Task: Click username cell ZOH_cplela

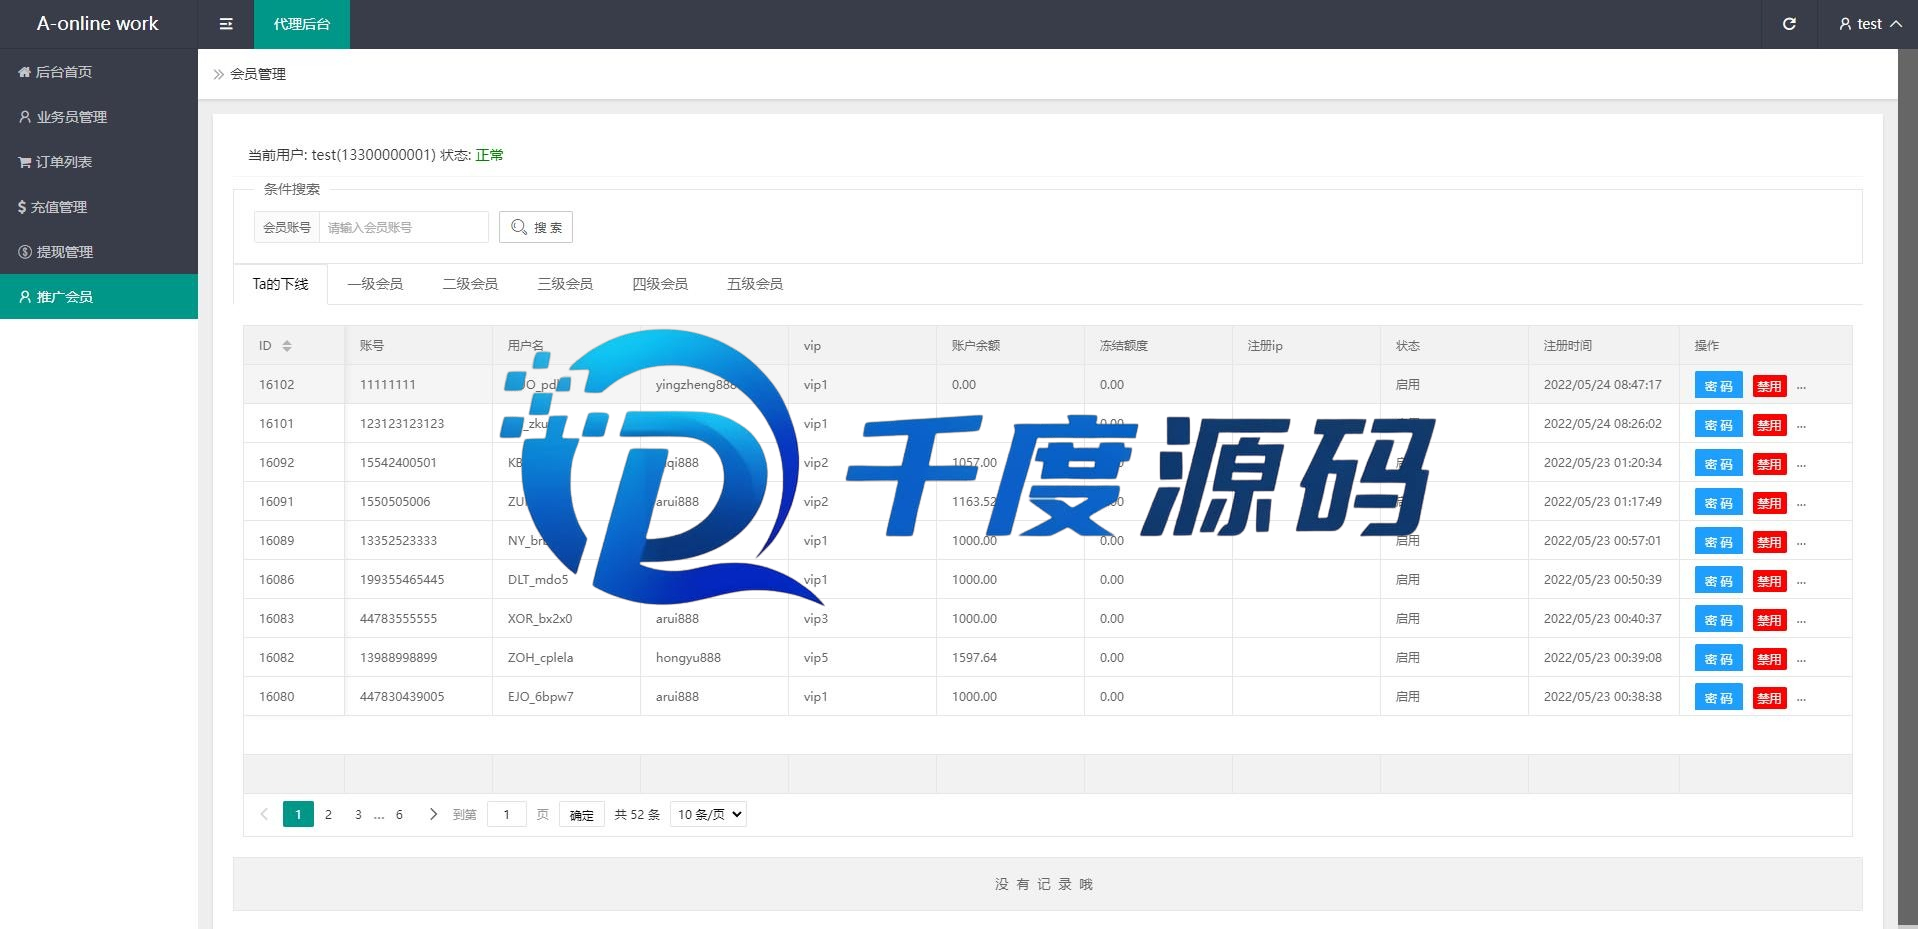Action: [566, 657]
